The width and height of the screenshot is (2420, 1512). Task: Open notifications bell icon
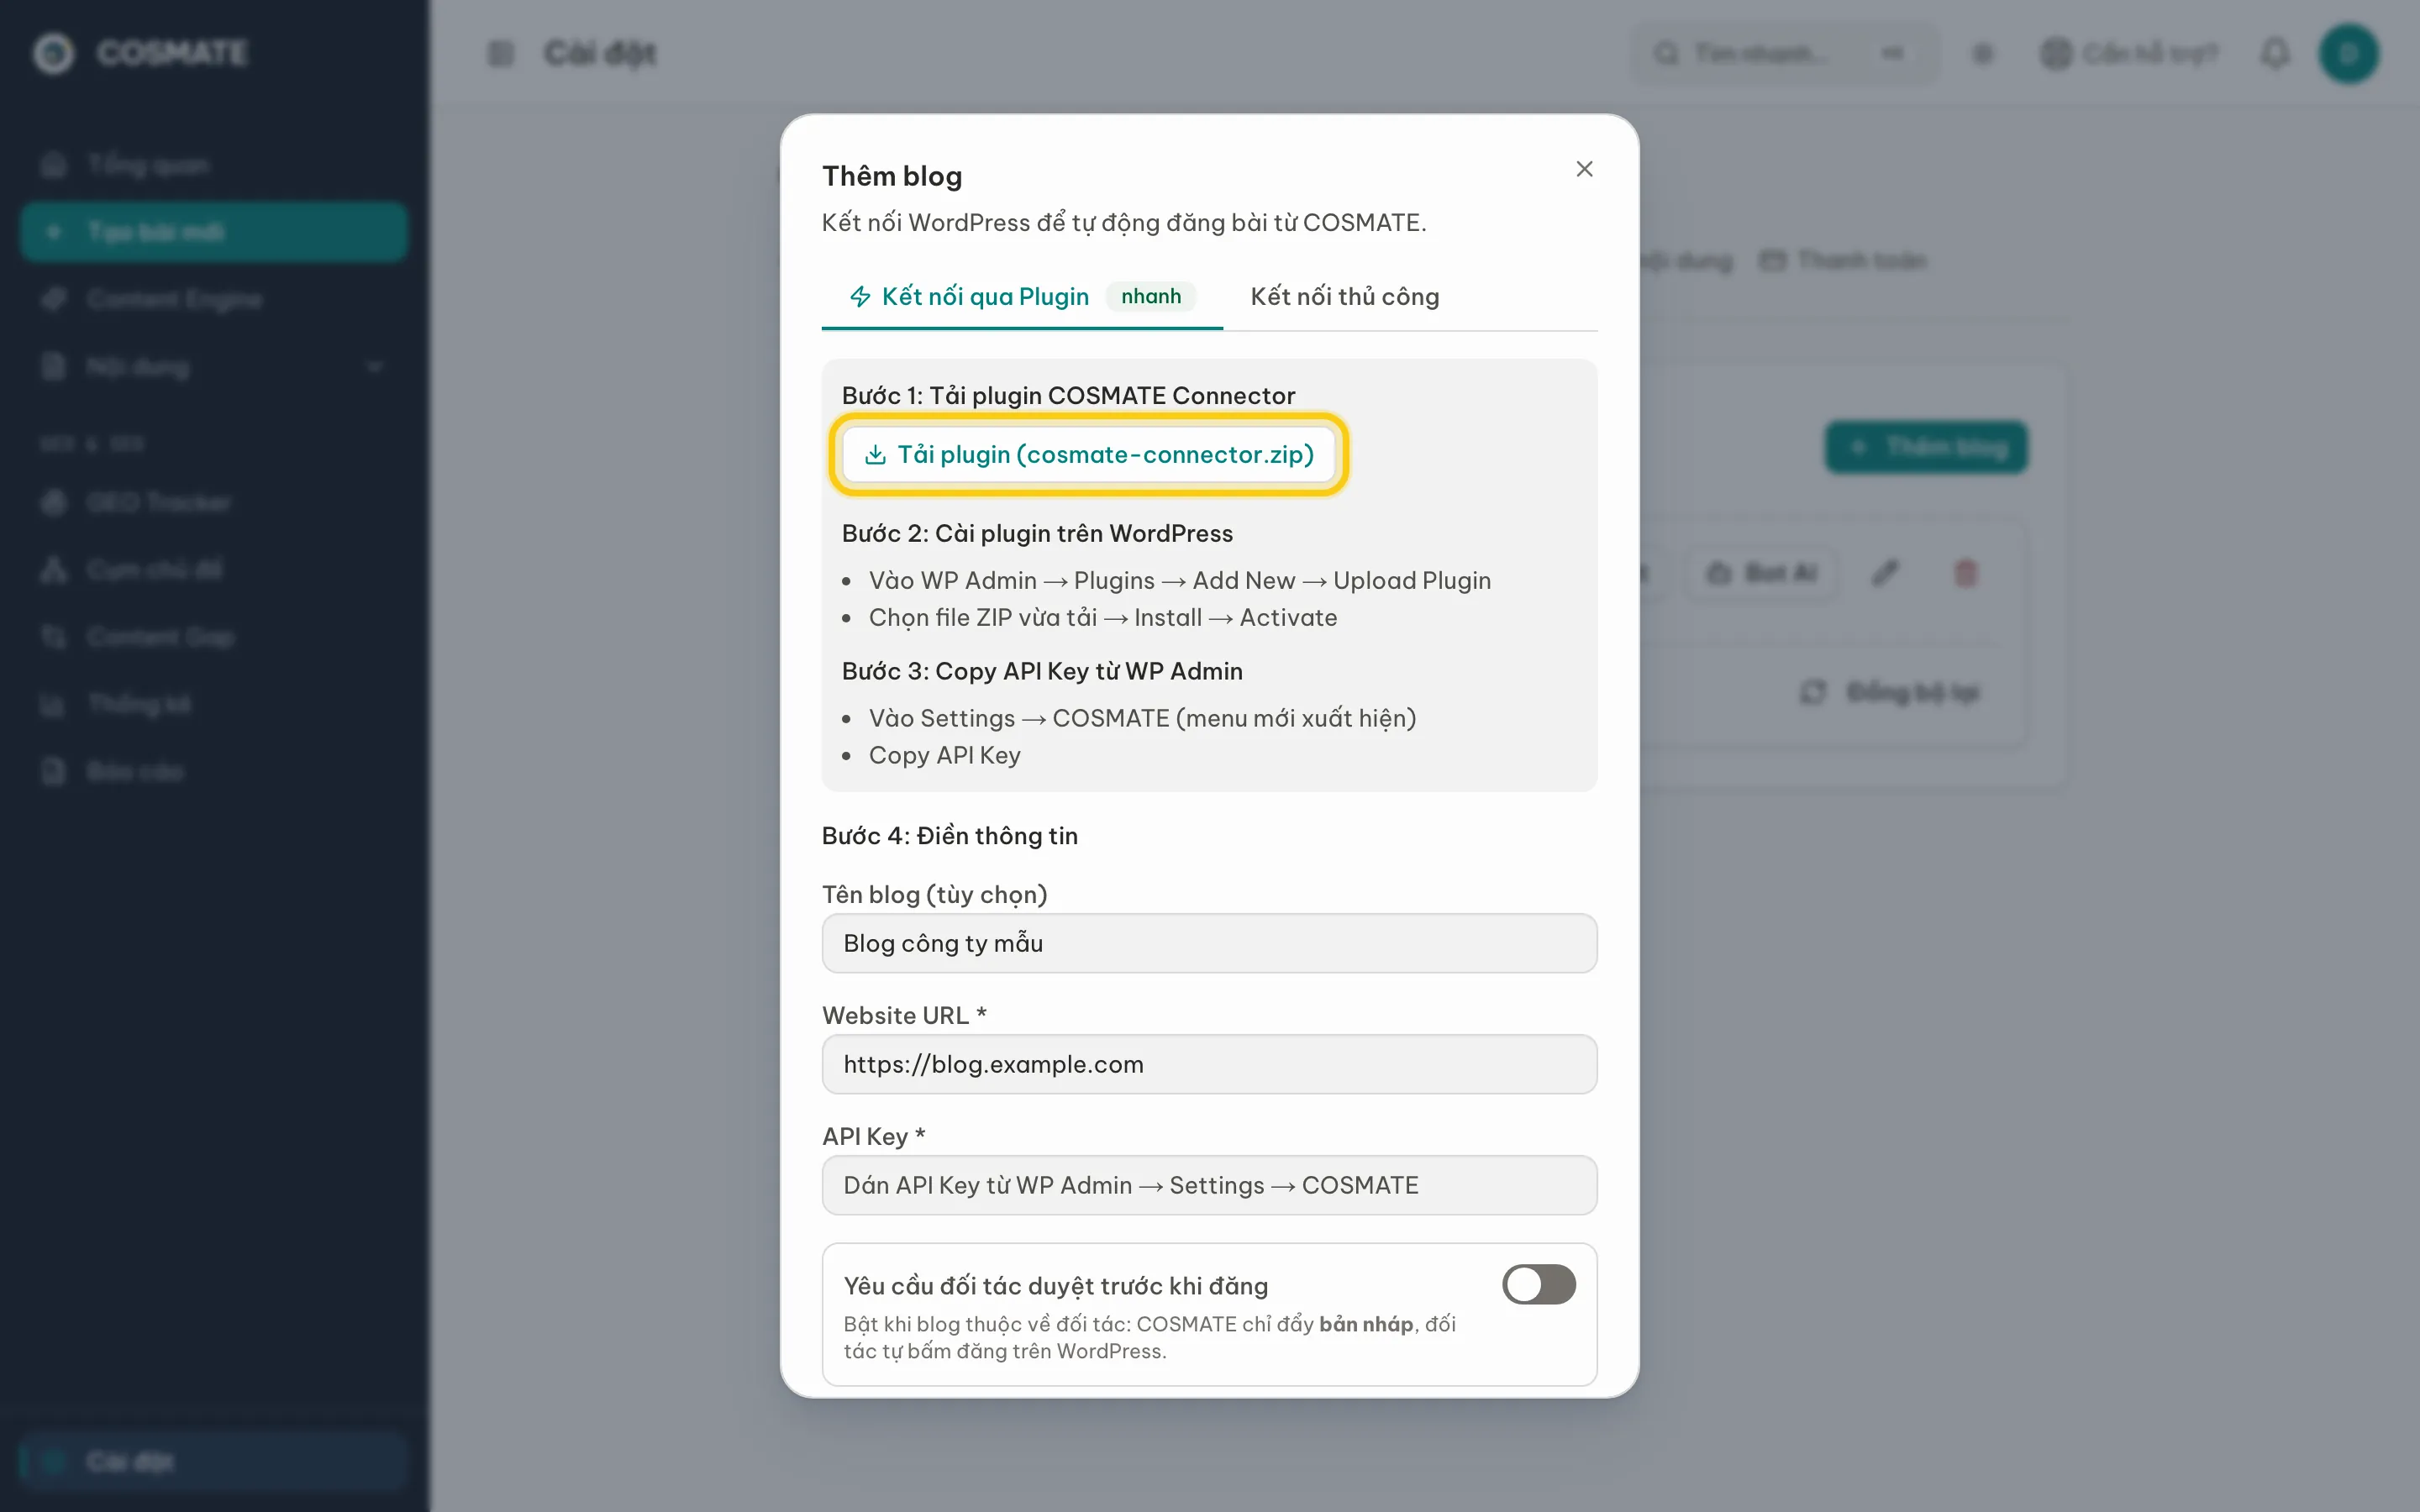tap(2275, 53)
